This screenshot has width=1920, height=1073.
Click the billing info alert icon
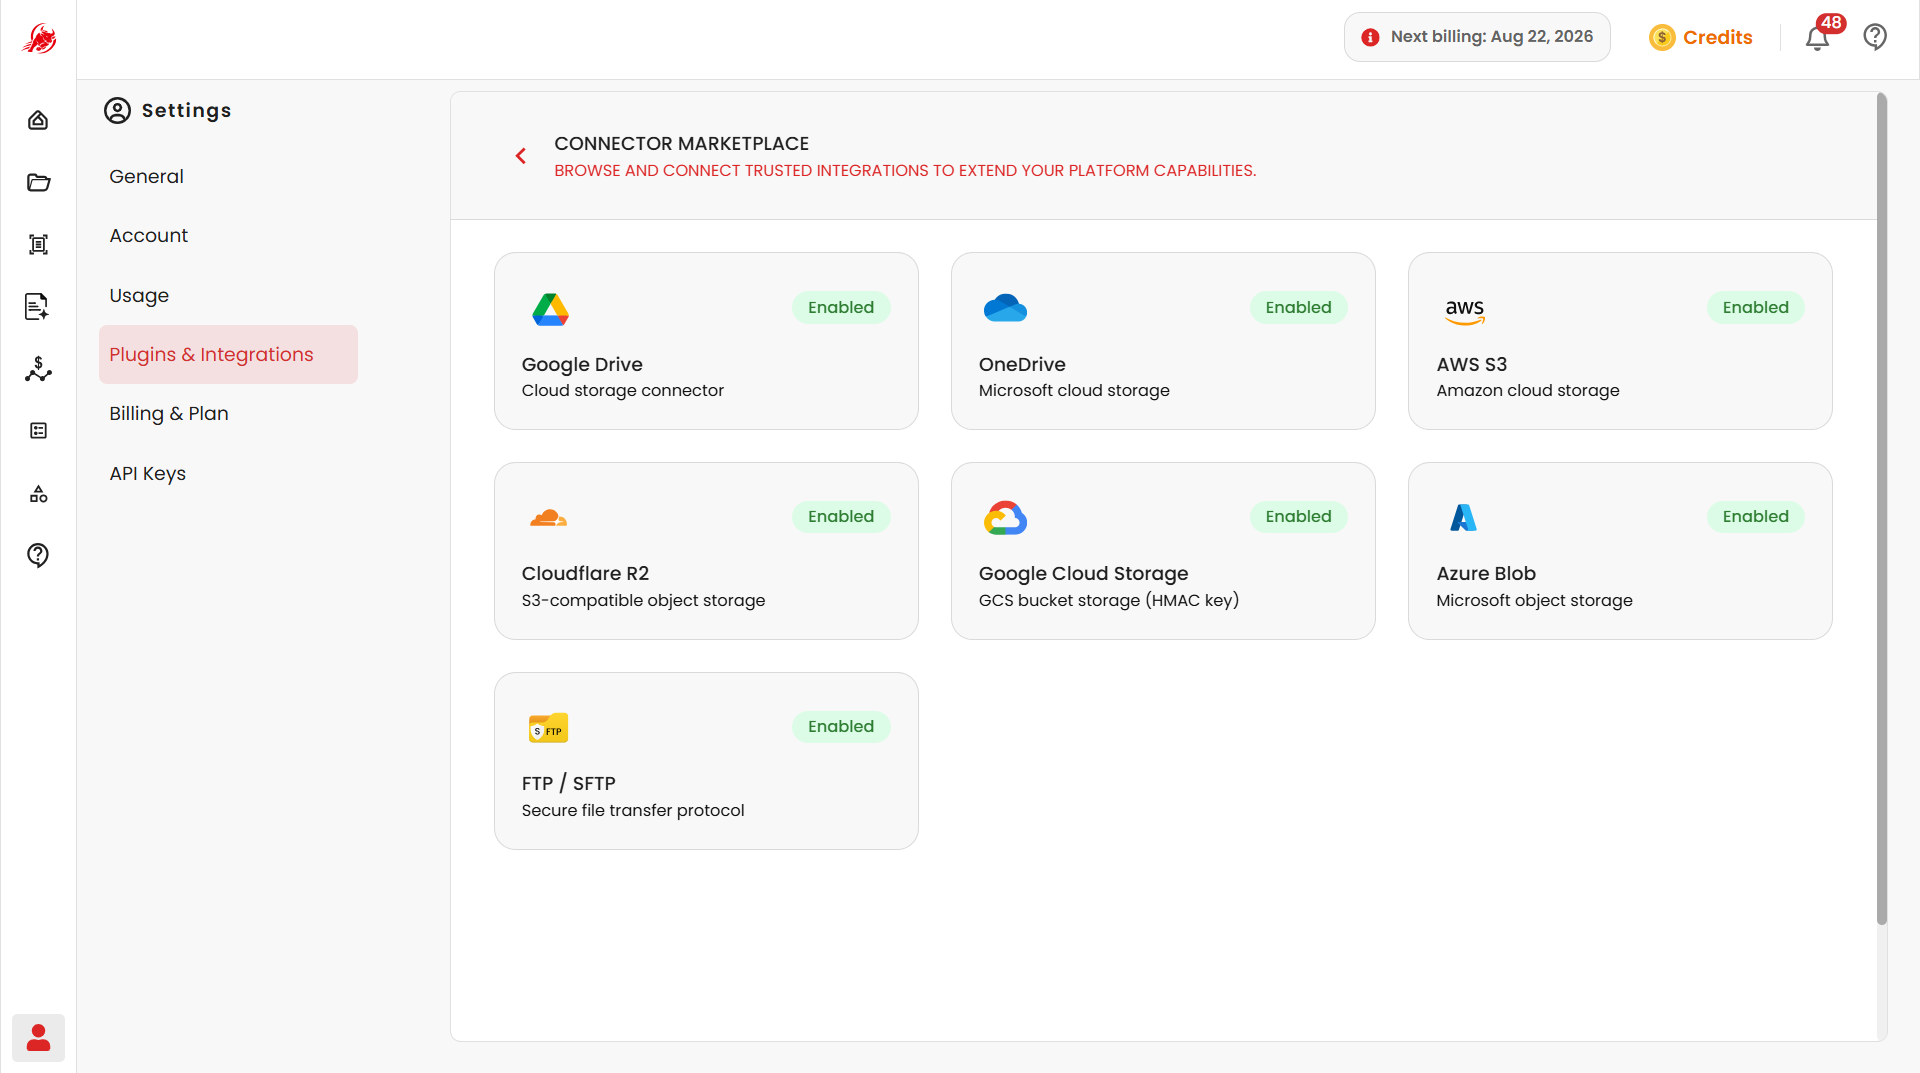[x=1370, y=37]
